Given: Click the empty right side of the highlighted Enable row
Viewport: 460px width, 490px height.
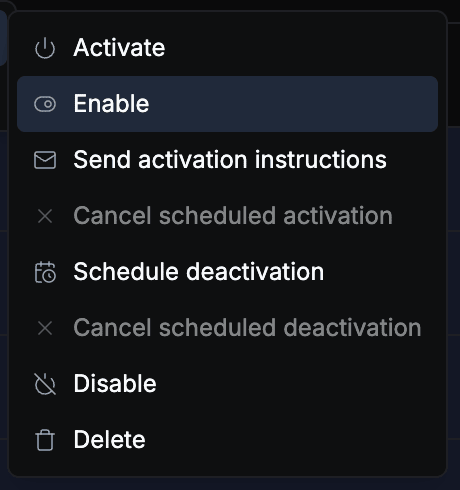Looking at the screenshot, I should [x=293, y=104].
